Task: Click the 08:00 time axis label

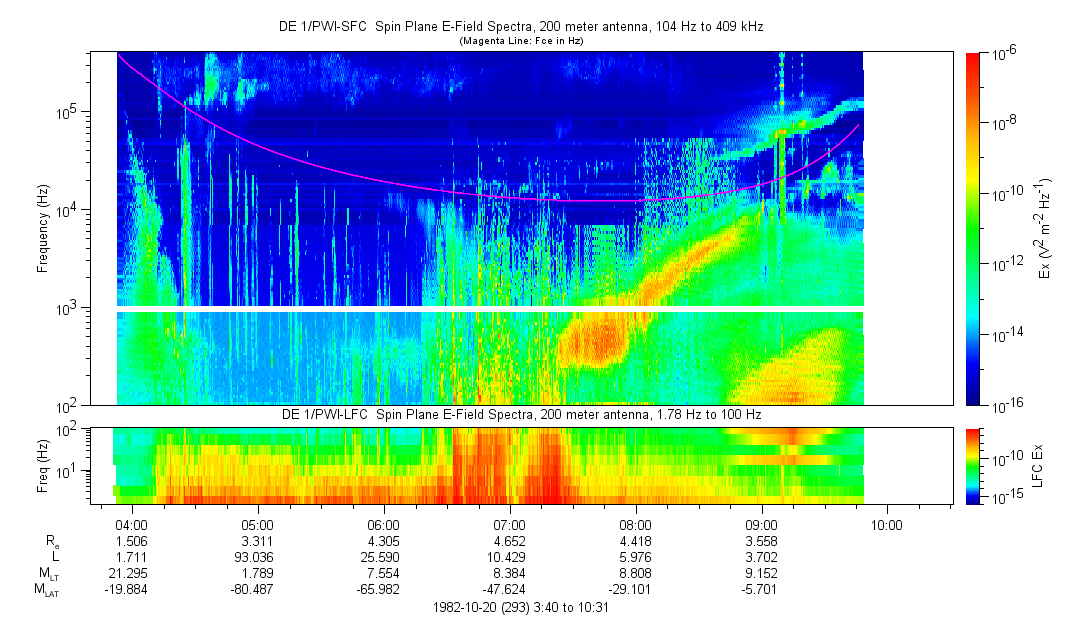Action: (636, 525)
